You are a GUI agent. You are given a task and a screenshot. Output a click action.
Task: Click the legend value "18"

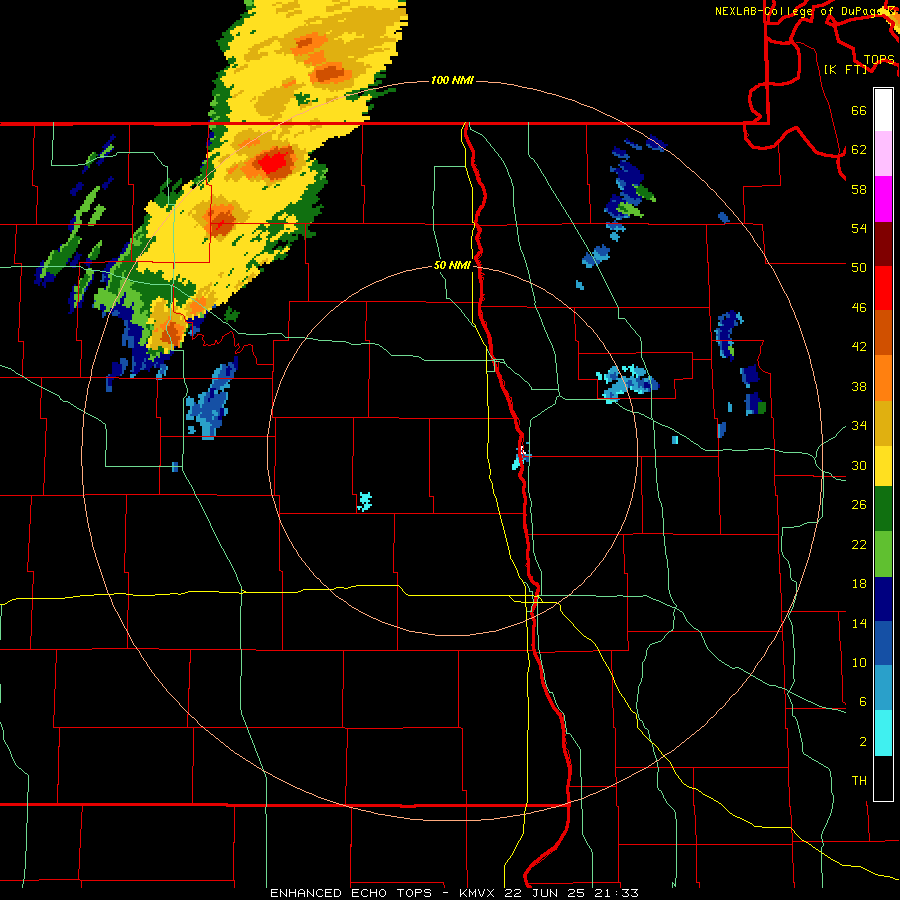click(x=859, y=584)
